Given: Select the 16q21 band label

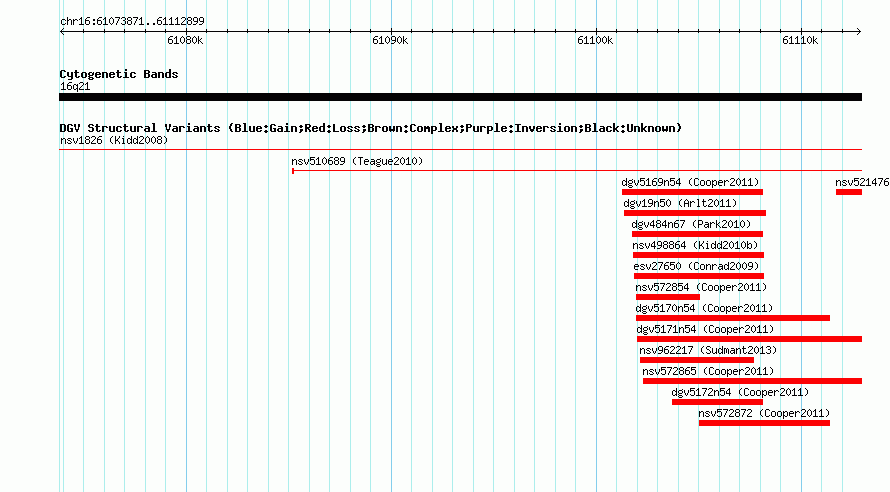Looking at the screenshot, I should click(x=75, y=86).
